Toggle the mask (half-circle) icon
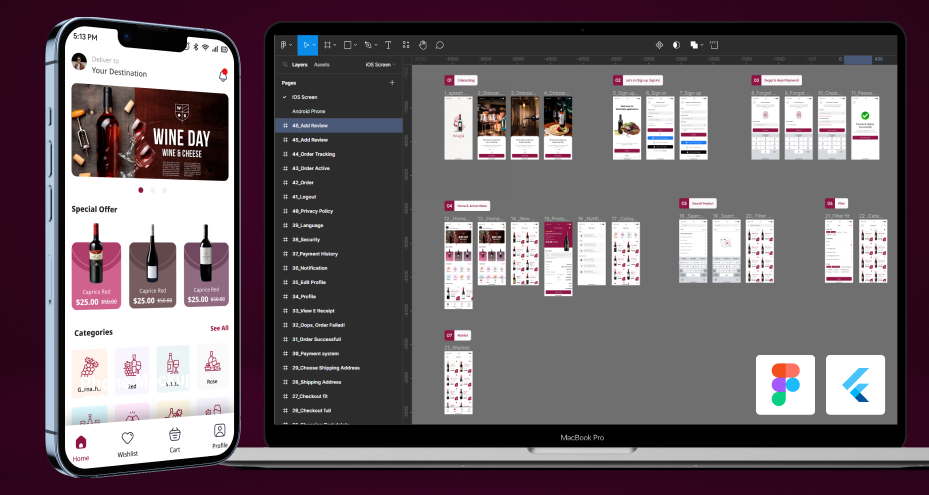This screenshot has height=495, width=929. pyautogui.click(x=676, y=45)
